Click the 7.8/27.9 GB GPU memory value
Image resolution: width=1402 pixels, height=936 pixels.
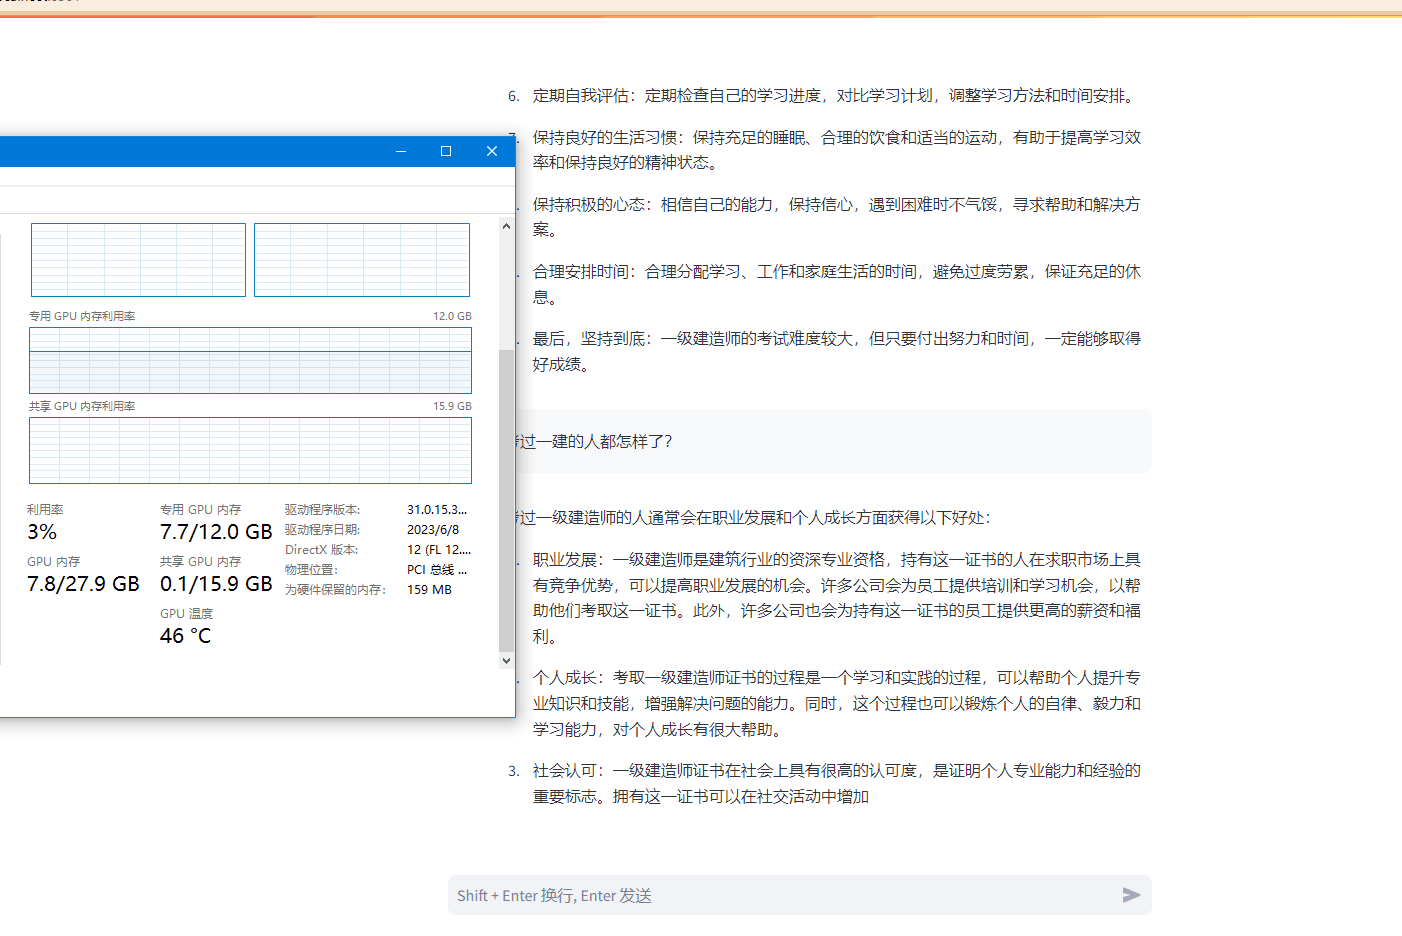[x=83, y=584]
